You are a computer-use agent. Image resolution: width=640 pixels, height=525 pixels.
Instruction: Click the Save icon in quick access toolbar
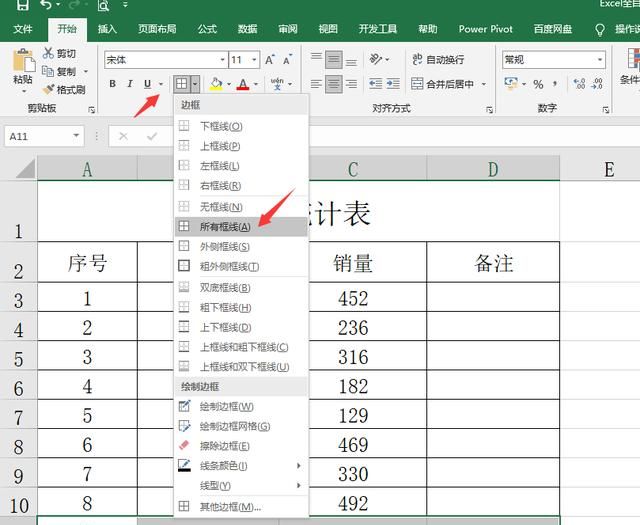click(22, 4)
